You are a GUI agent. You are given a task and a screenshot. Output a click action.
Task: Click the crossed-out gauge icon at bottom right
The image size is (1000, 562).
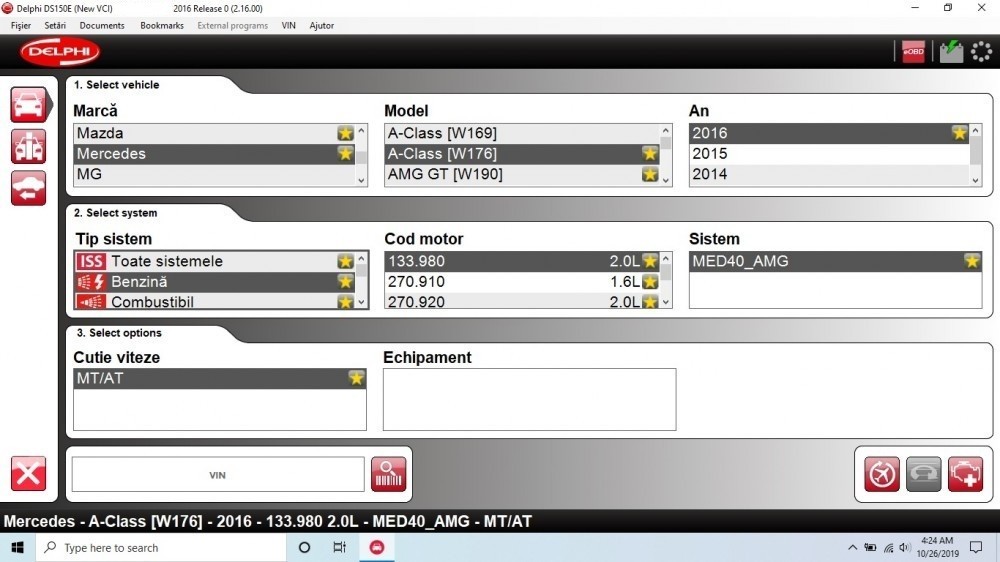pyautogui.click(x=882, y=474)
